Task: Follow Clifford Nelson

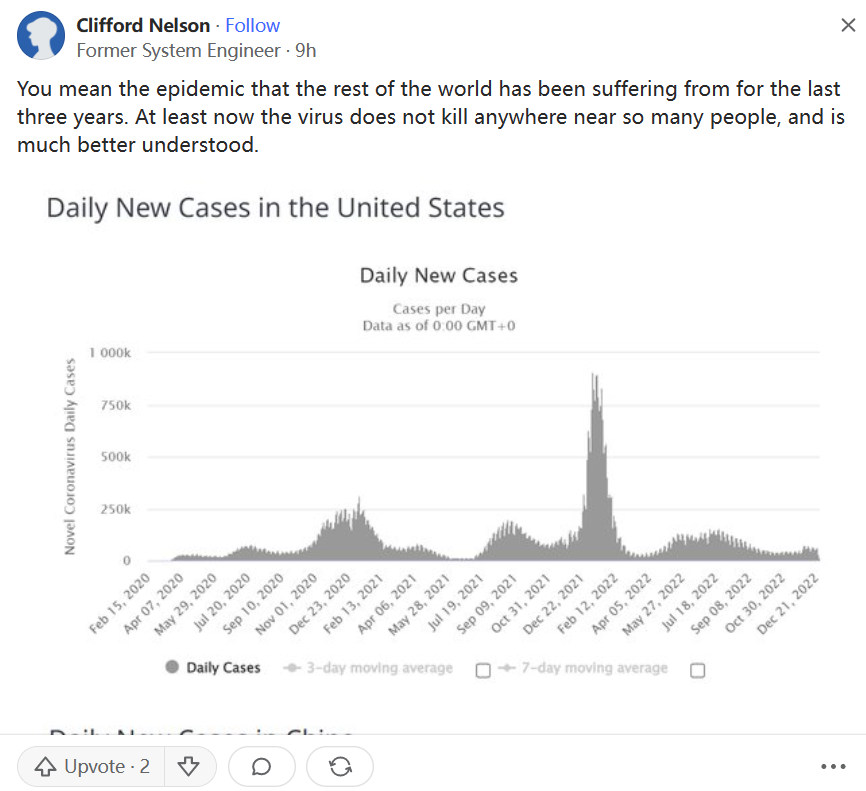Action: point(252,26)
